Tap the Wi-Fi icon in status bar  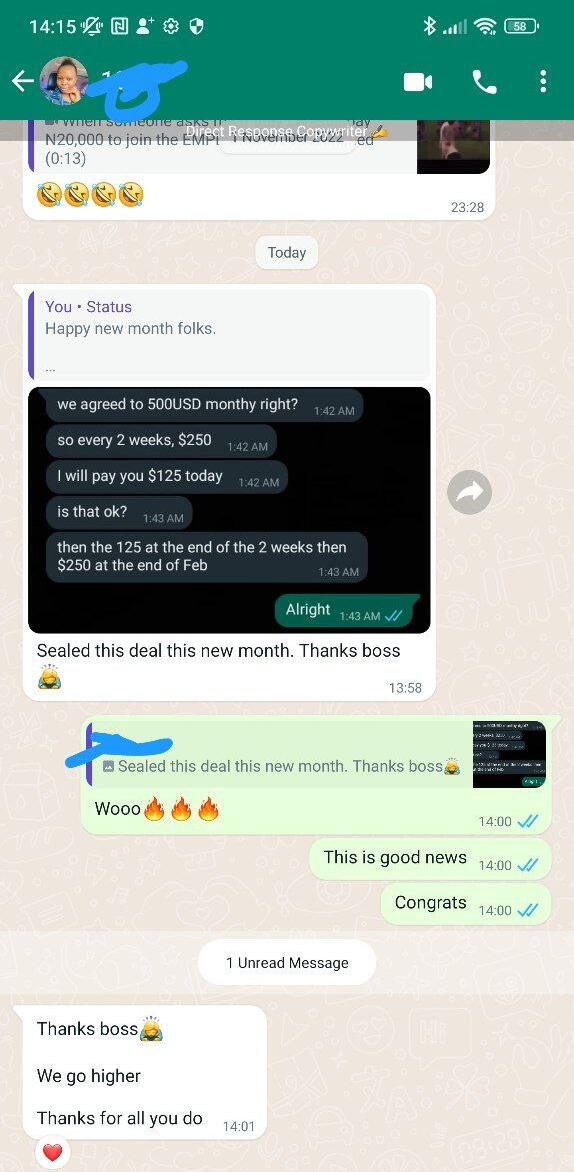point(485,27)
